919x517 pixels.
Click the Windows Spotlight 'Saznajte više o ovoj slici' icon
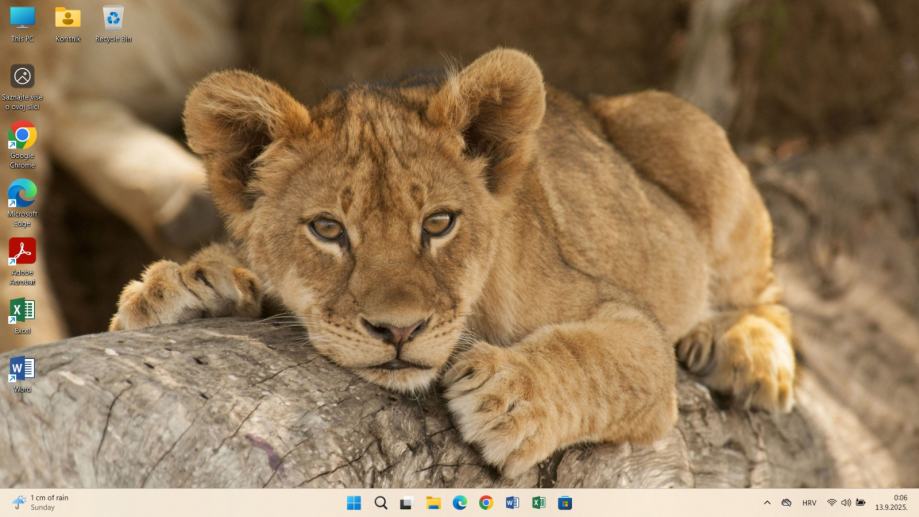click(x=22, y=87)
